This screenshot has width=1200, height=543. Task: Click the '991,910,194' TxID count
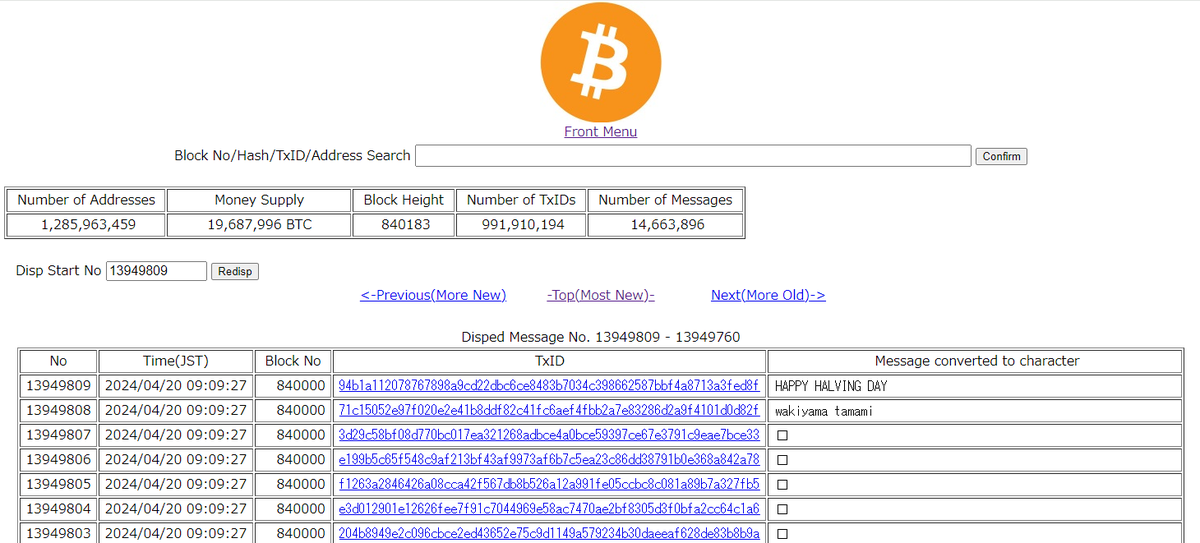pos(521,225)
